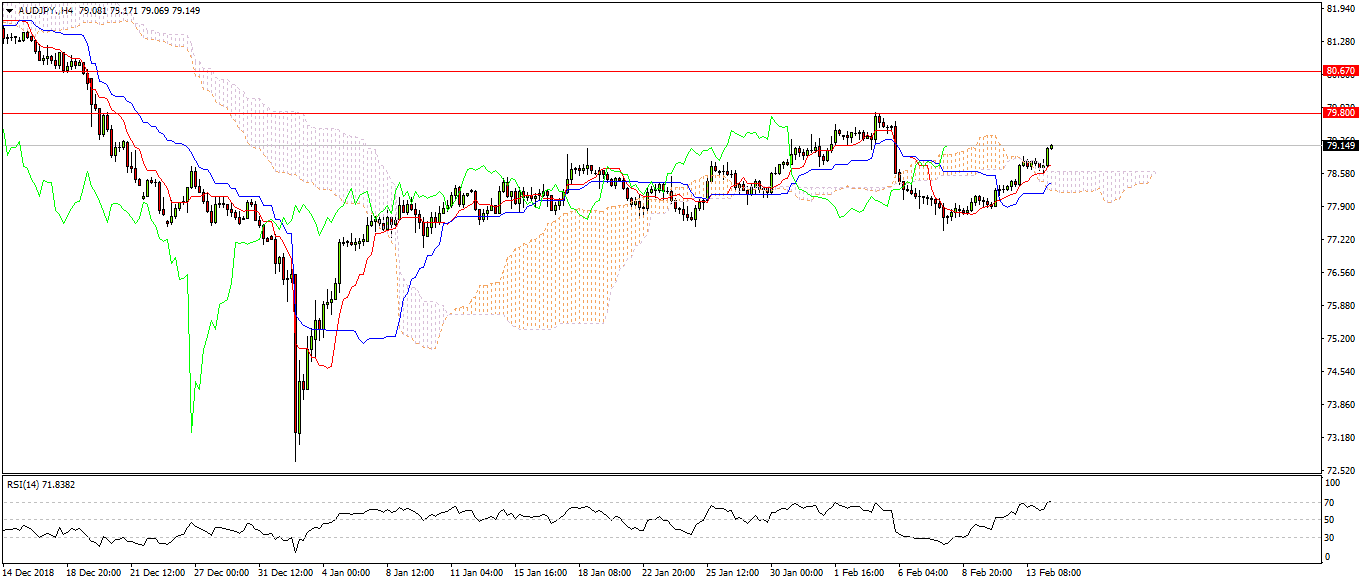Click the 25 Jan 12:00 time label
This screenshot has height=584, width=1362.
731,574
